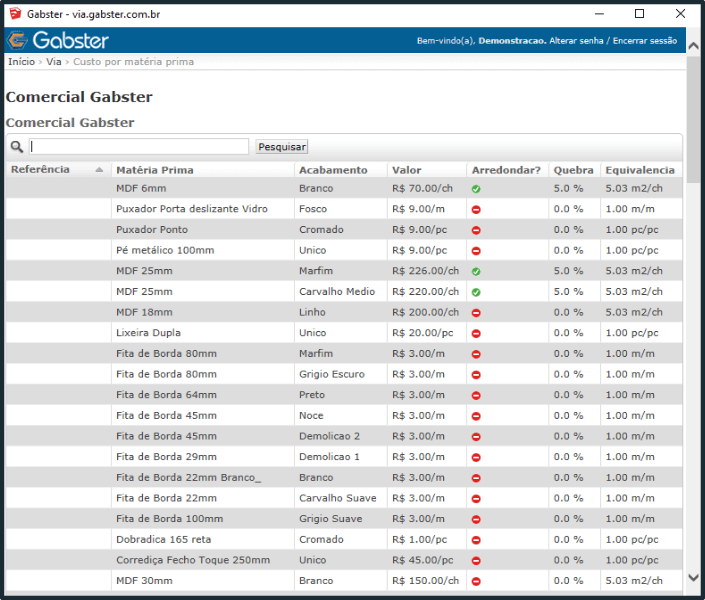Select Puxador Porta deslizante Vidro cell
The image size is (705, 600).
[192, 209]
